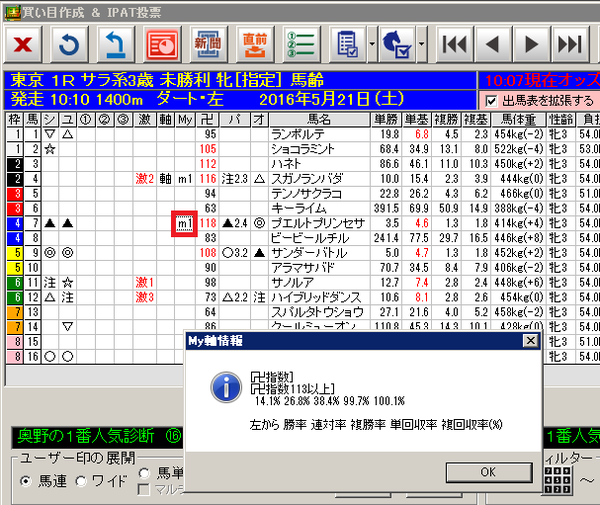Select horse name テンノサクラコ
The image size is (600, 505).
click(x=306, y=194)
